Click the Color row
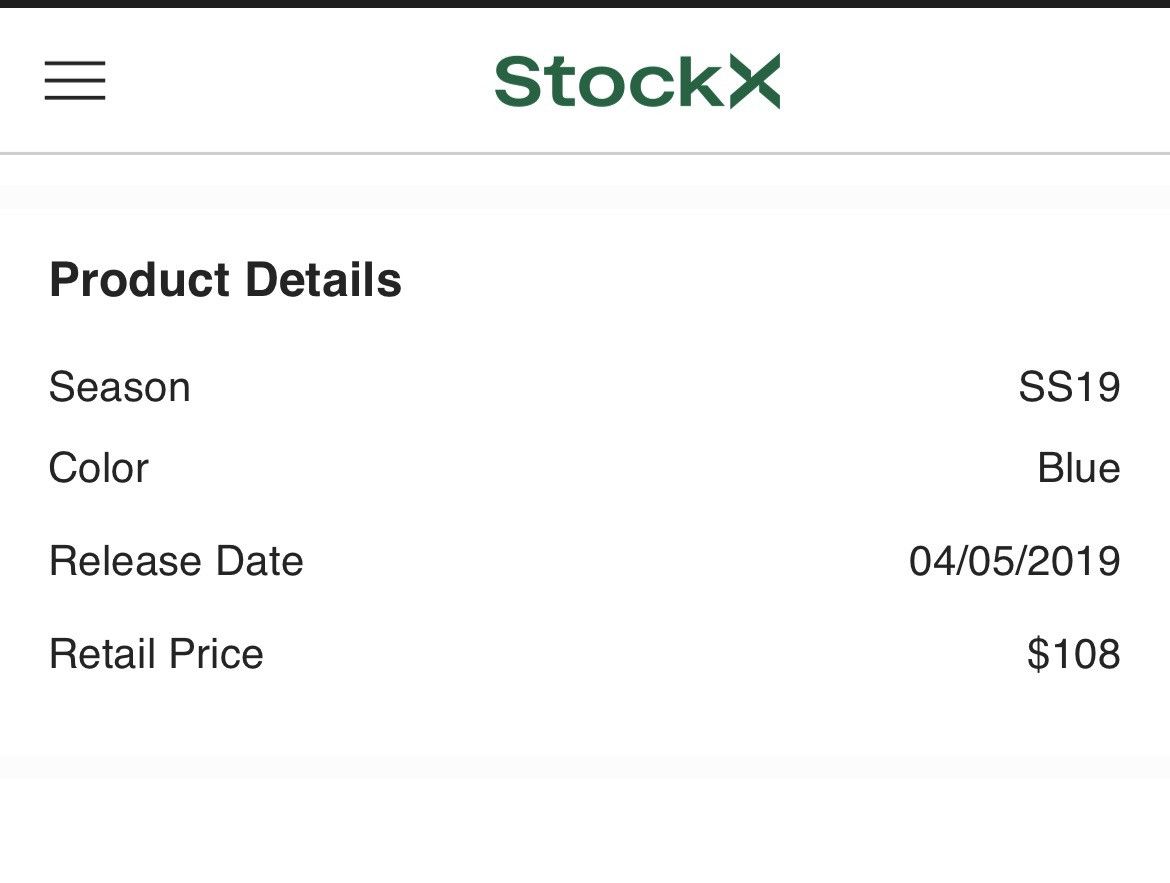This screenshot has width=1170, height=883. click(585, 468)
